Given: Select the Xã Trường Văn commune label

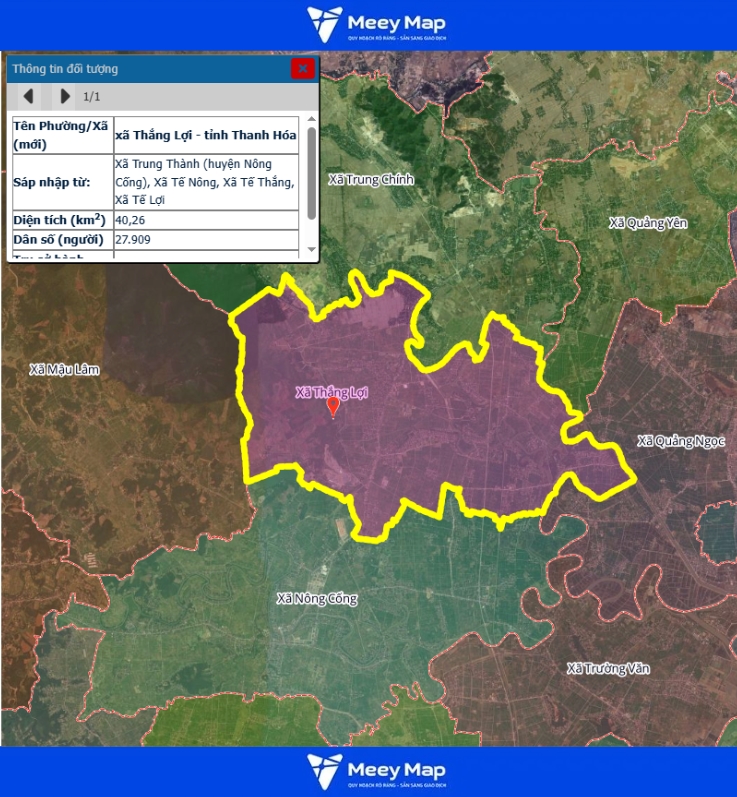Looking at the screenshot, I should click(x=607, y=668).
